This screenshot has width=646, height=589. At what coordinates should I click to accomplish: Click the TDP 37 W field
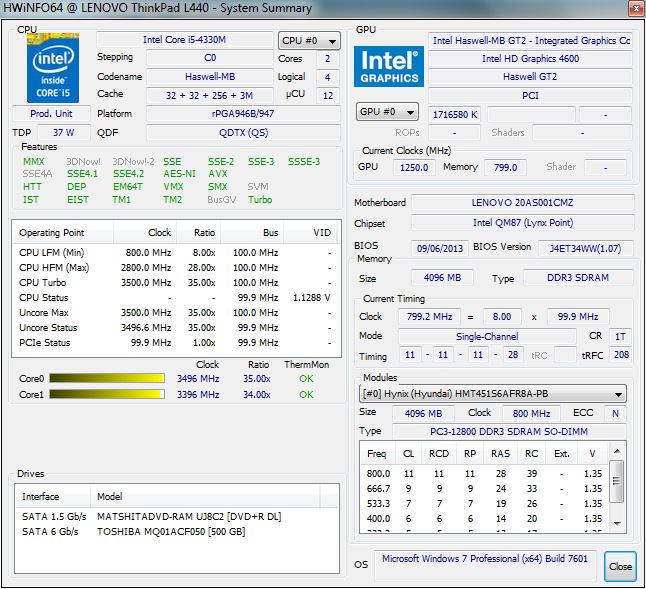(x=63, y=133)
